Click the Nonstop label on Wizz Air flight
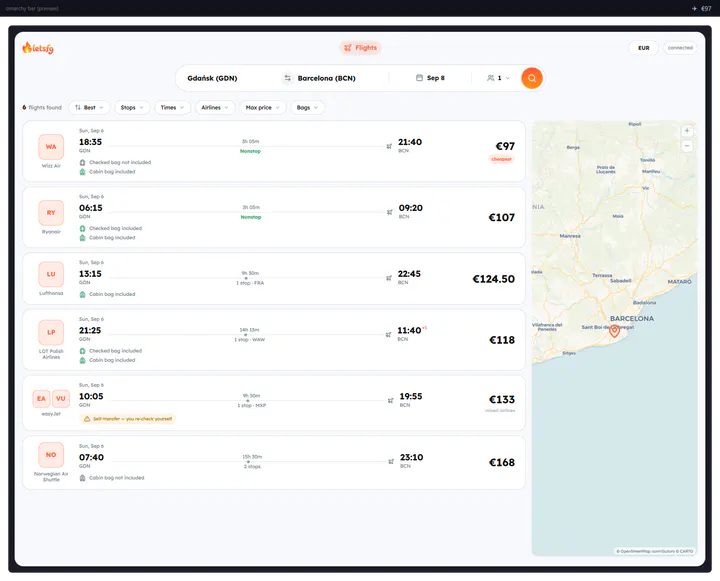 click(x=250, y=151)
